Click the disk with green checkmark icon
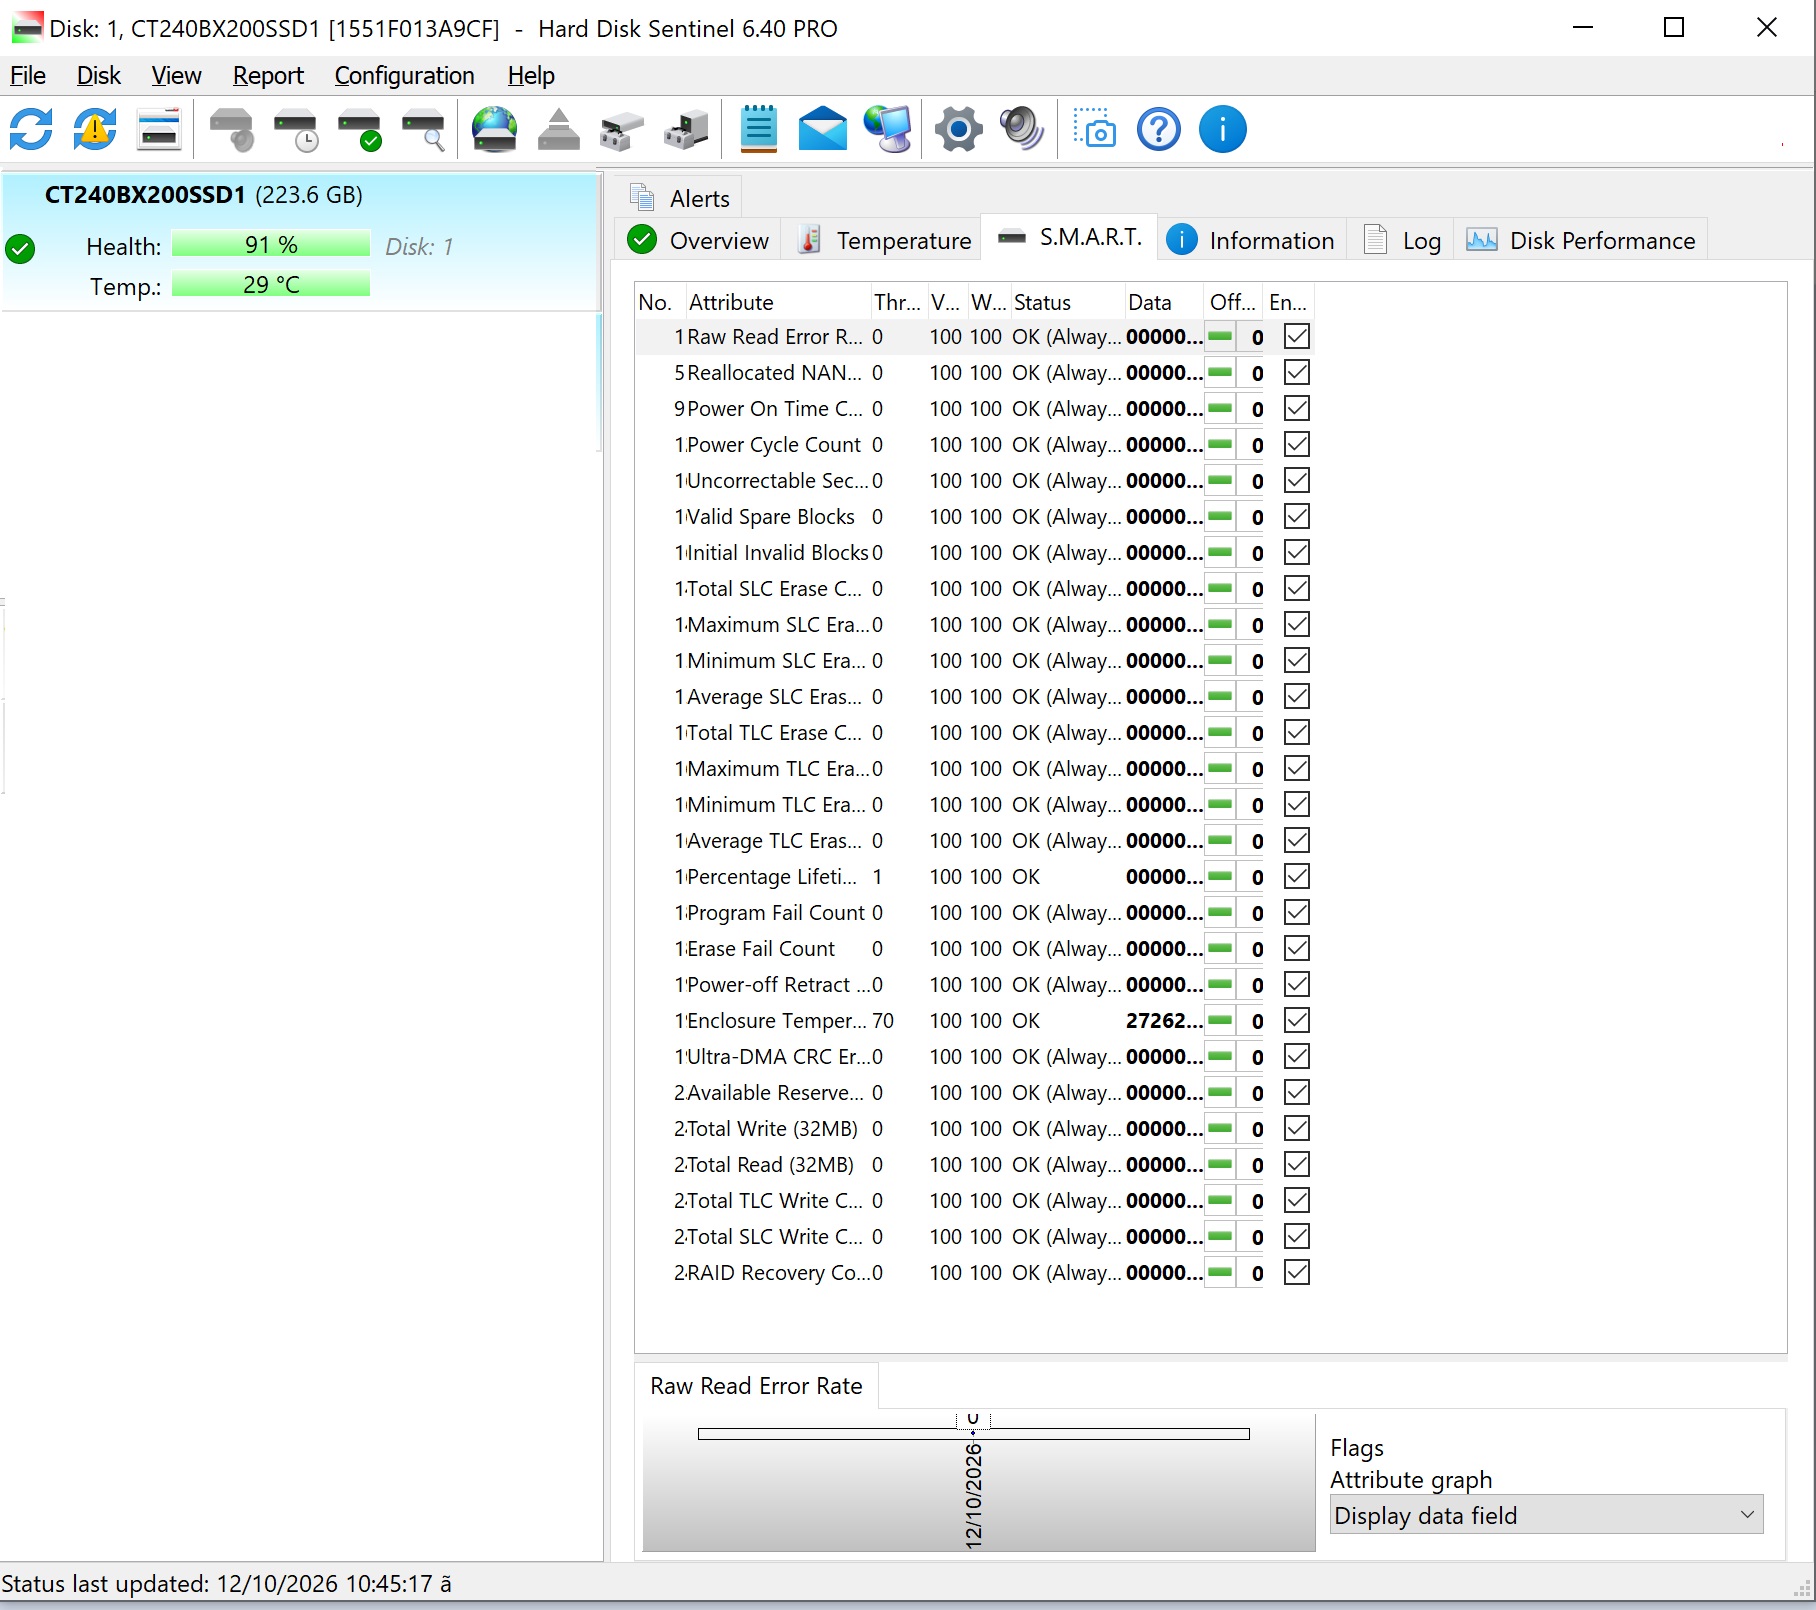Screen dimensions: 1816x1610 click(359, 130)
